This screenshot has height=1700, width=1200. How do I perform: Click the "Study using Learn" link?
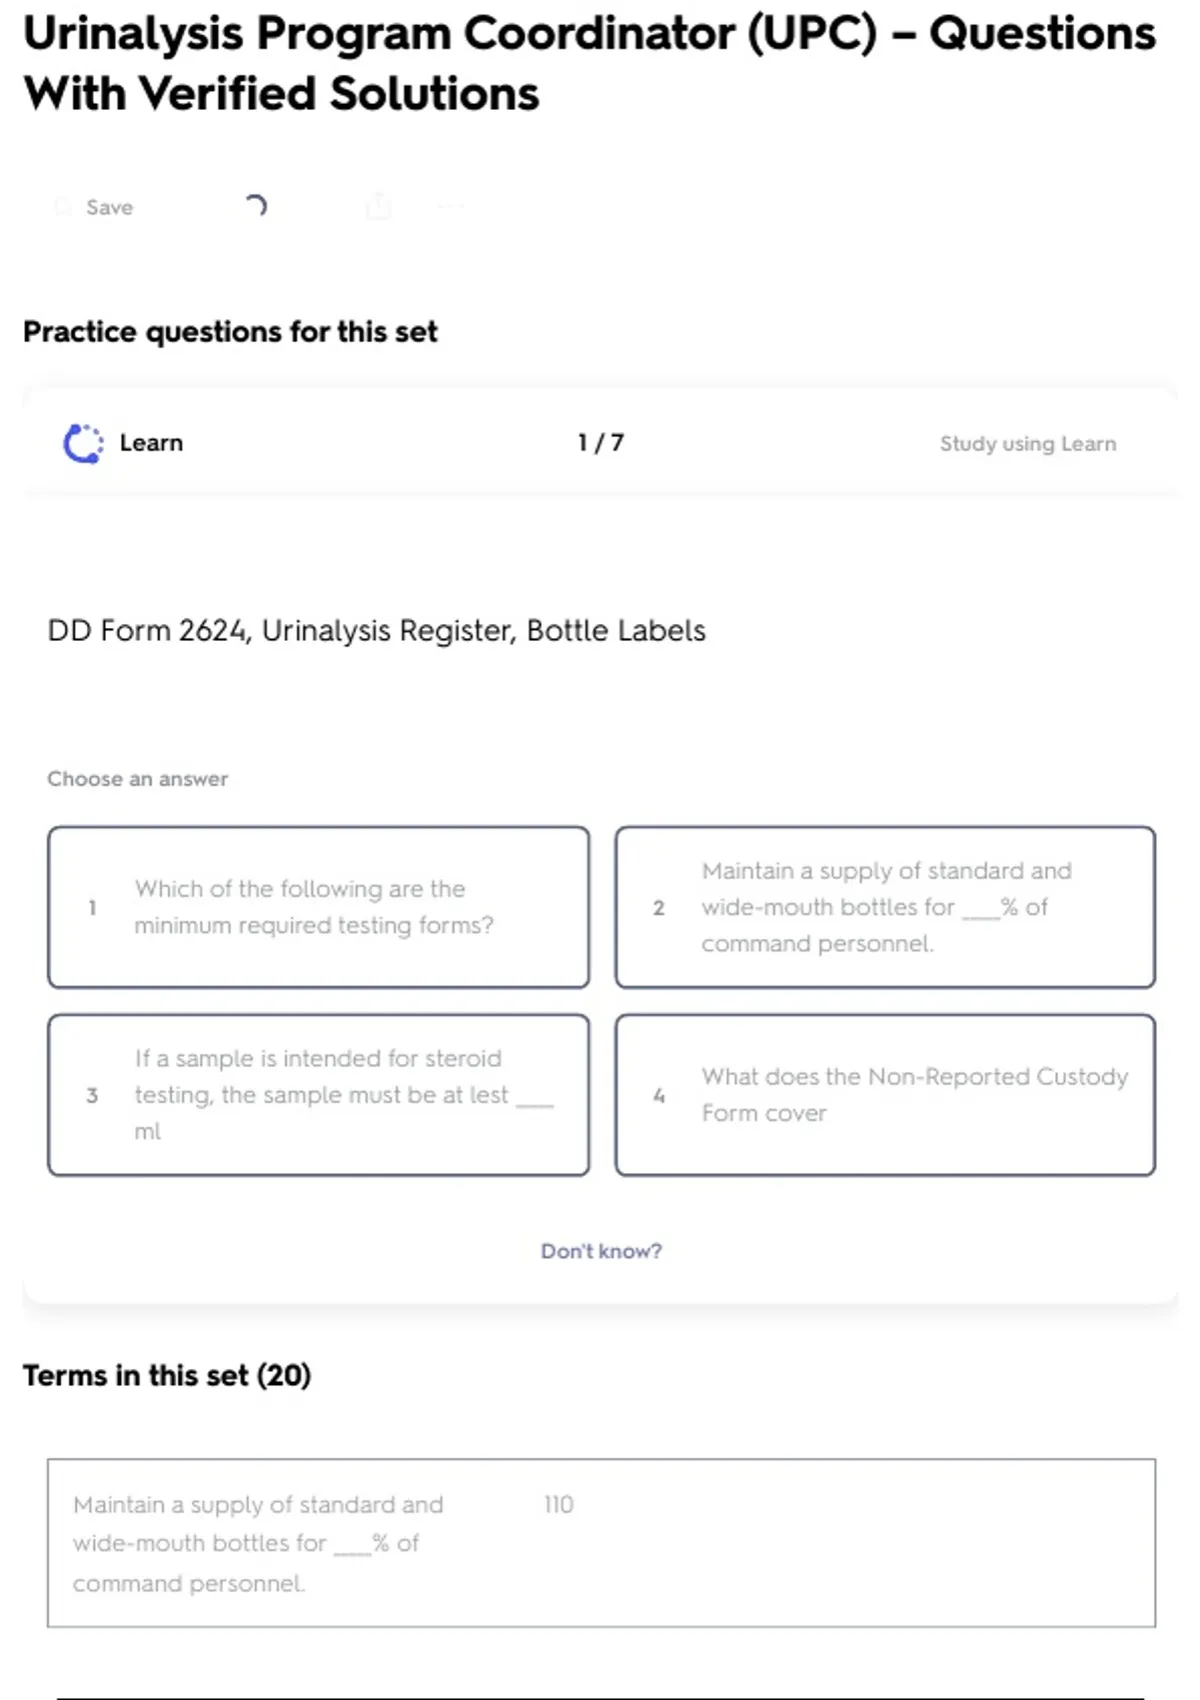pyautogui.click(x=1027, y=444)
